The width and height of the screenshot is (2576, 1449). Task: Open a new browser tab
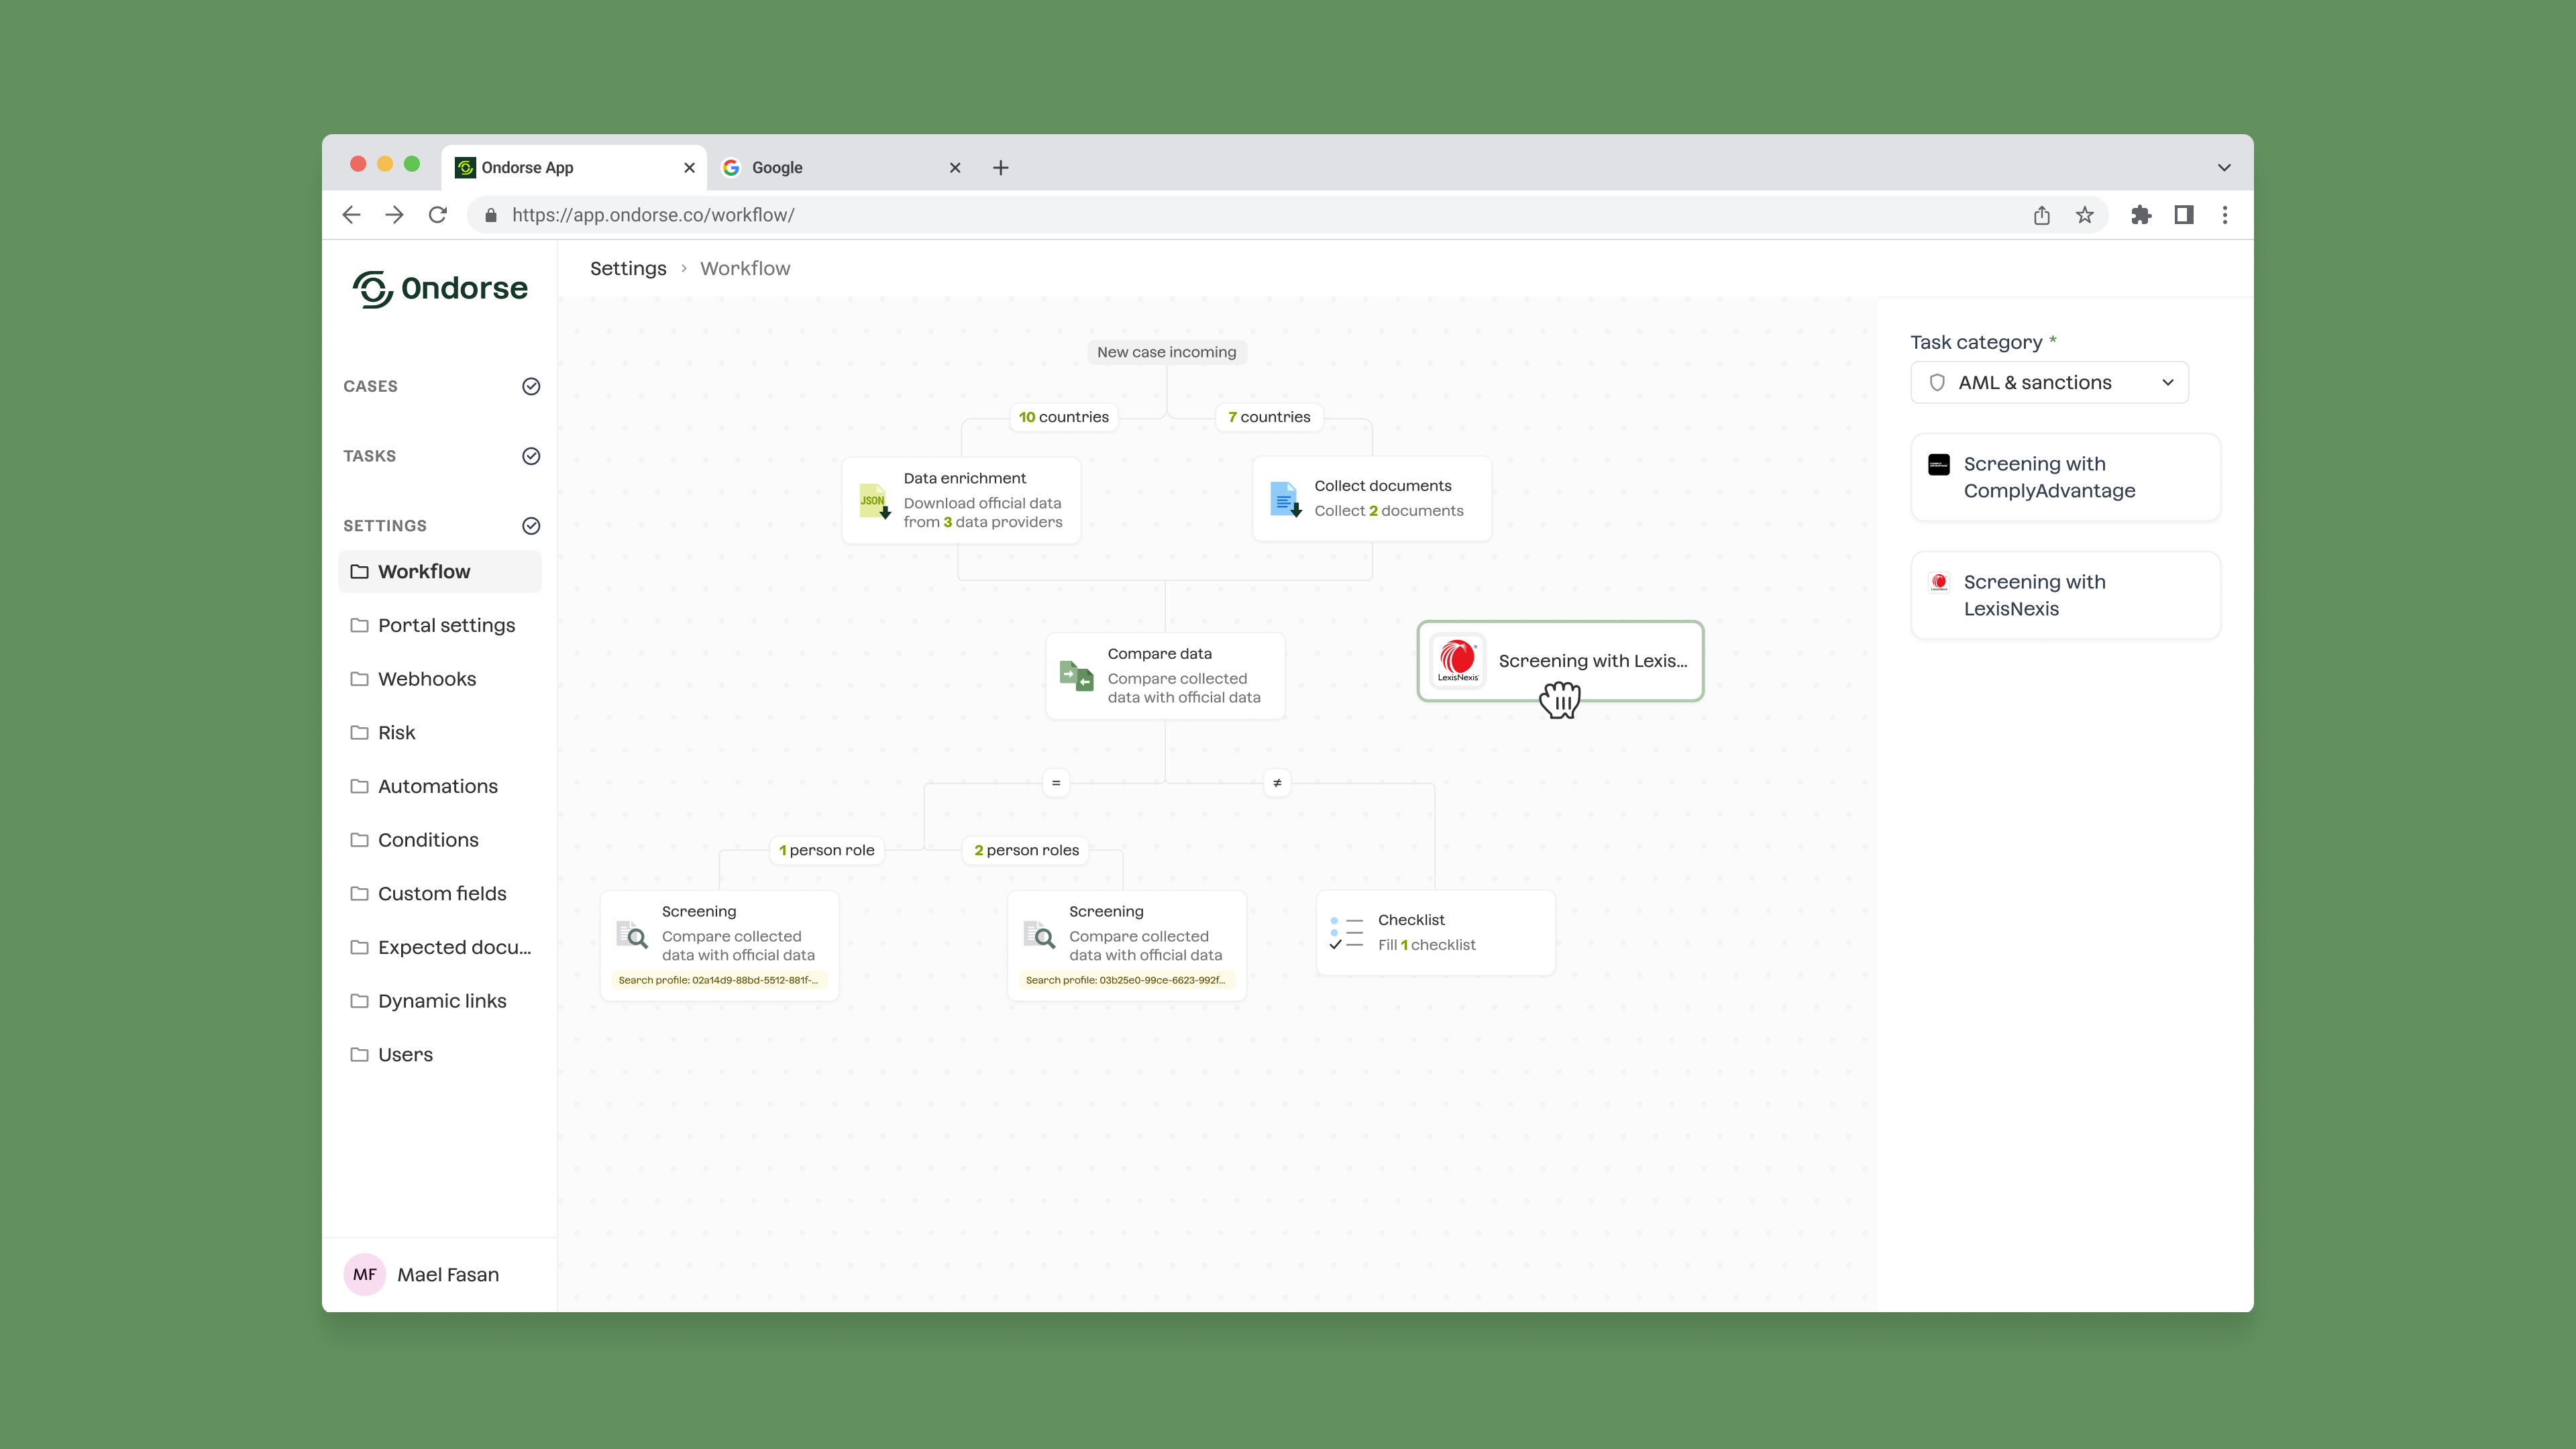coord(1001,168)
